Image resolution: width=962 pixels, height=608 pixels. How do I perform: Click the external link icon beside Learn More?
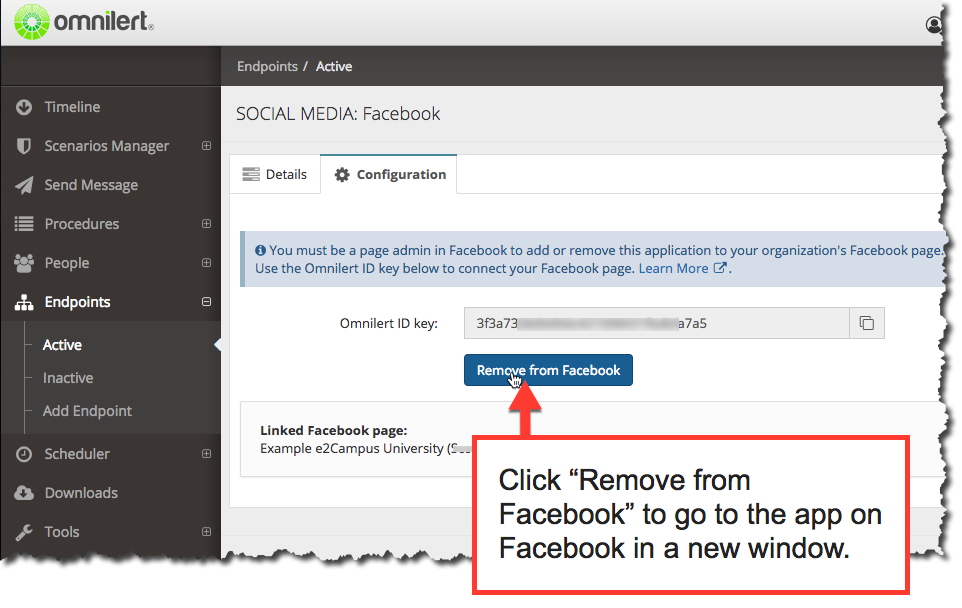[720, 268]
